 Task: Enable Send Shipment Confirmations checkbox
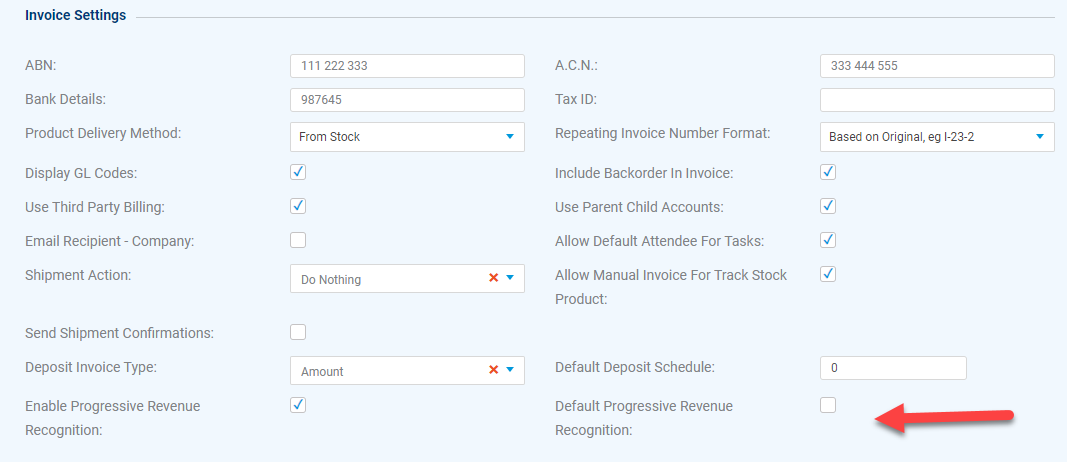[298, 332]
